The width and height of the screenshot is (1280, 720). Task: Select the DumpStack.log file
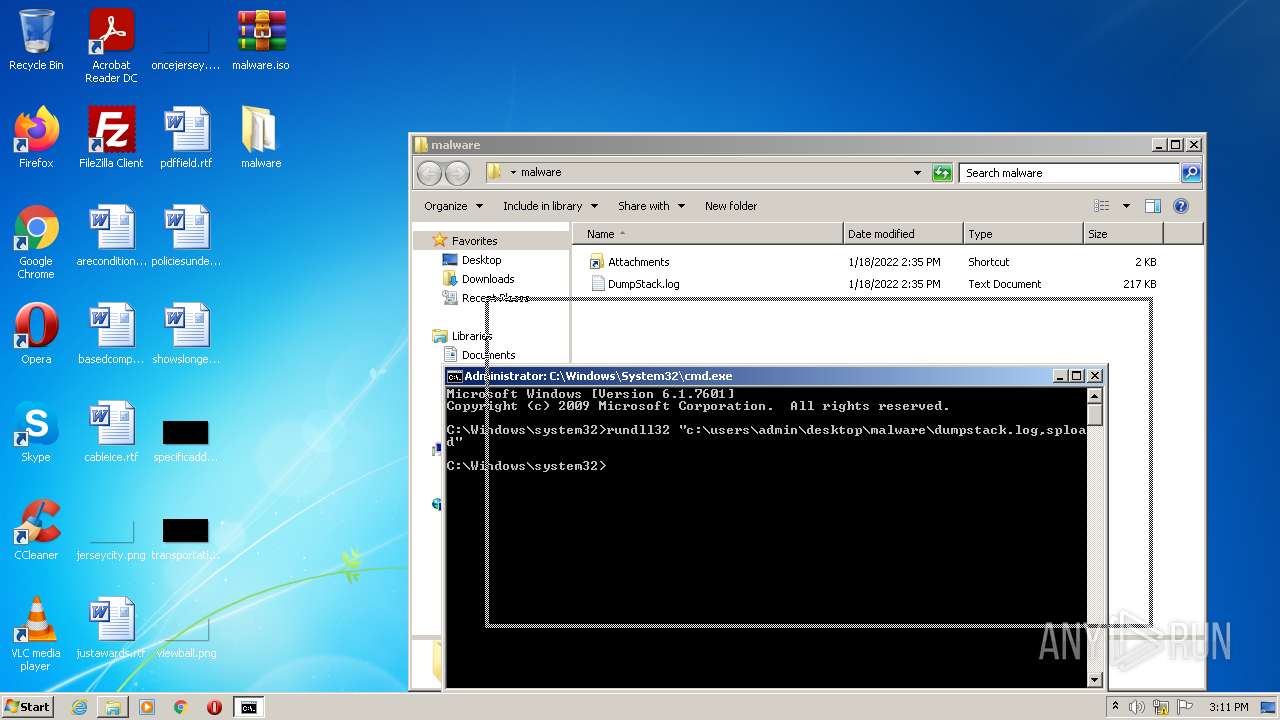(x=643, y=284)
